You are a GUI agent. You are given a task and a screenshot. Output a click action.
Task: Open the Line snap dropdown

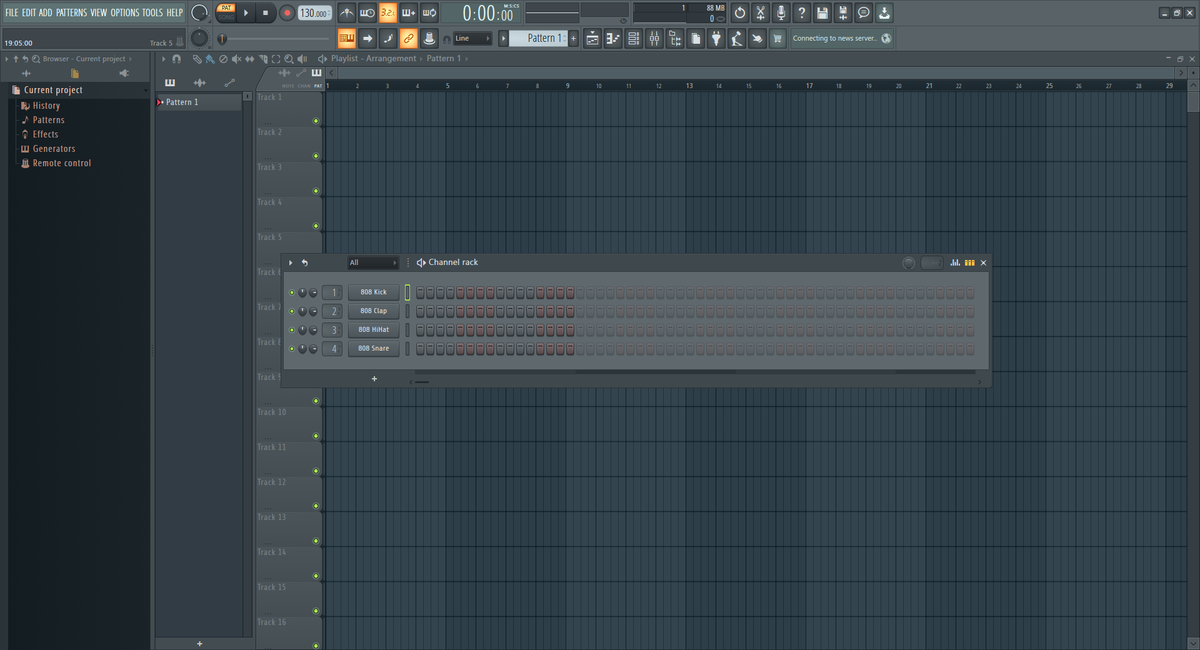[x=472, y=38]
